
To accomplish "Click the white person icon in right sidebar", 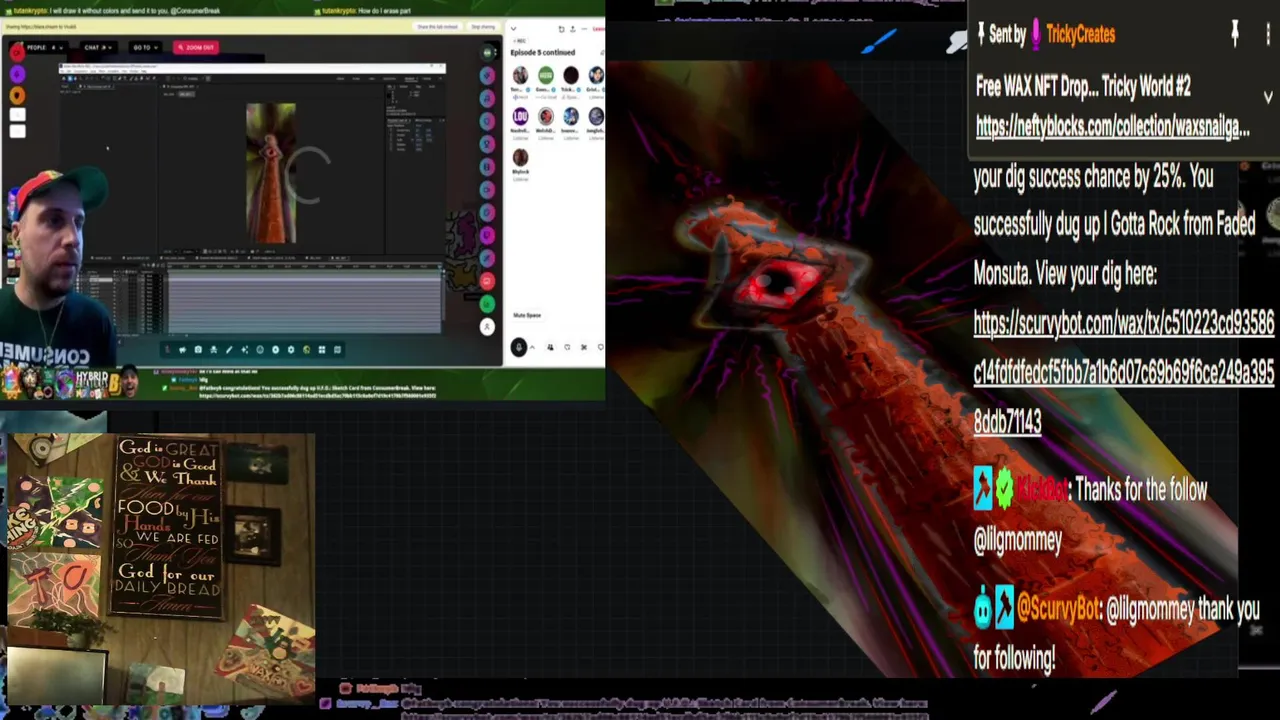I will coord(487,327).
